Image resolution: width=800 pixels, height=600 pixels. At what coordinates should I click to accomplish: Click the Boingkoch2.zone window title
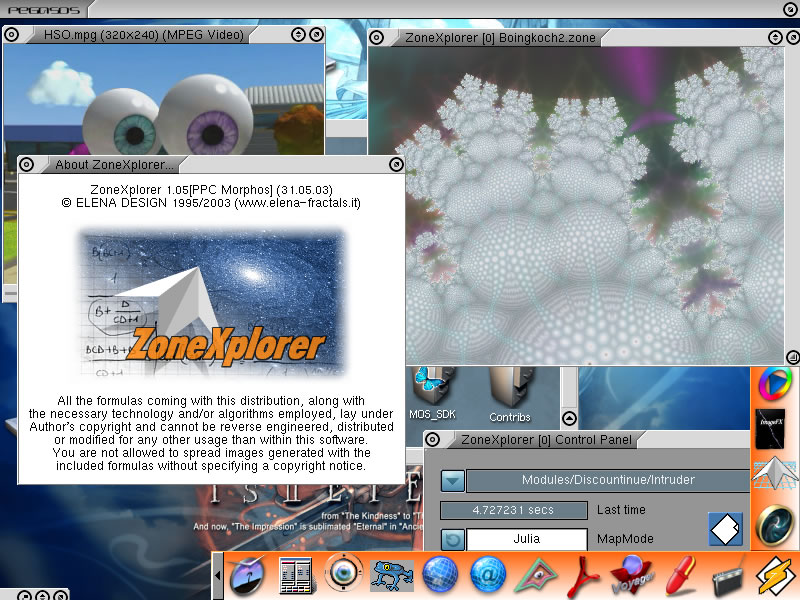click(x=500, y=38)
